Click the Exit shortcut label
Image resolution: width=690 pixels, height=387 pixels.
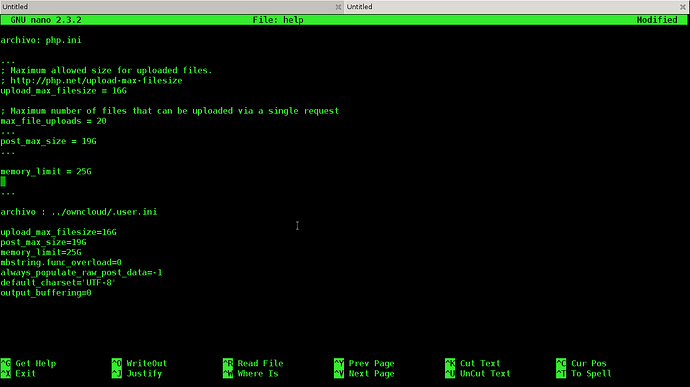pos(26,374)
